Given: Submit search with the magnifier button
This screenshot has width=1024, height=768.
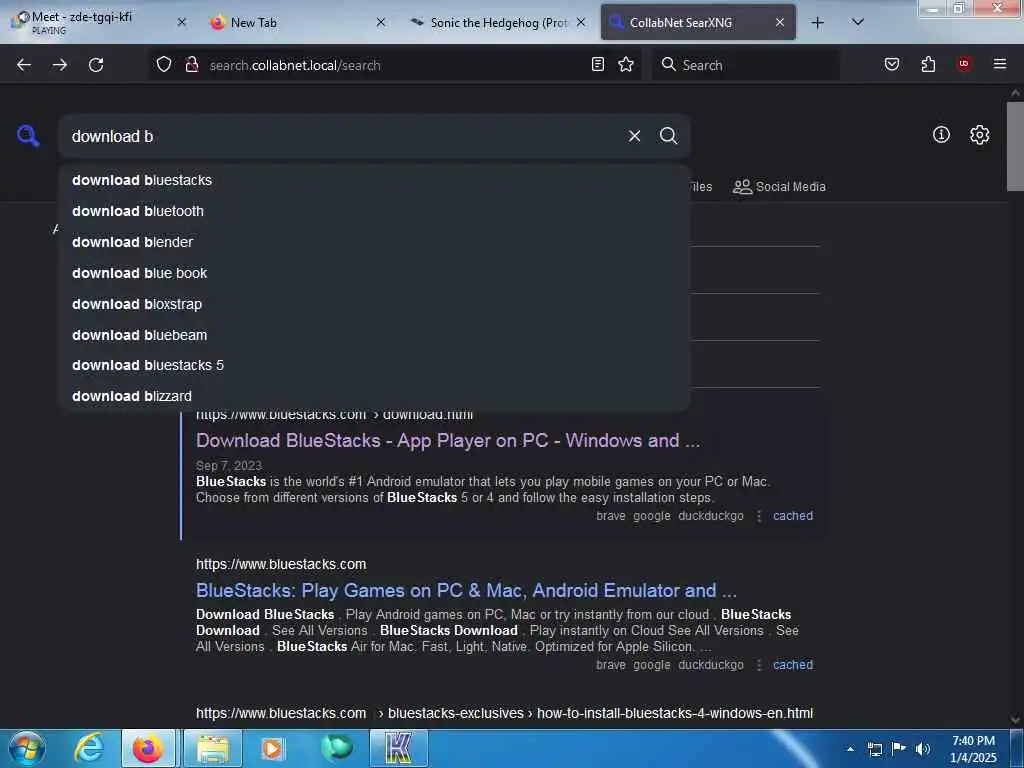Looking at the screenshot, I should point(668,136).
